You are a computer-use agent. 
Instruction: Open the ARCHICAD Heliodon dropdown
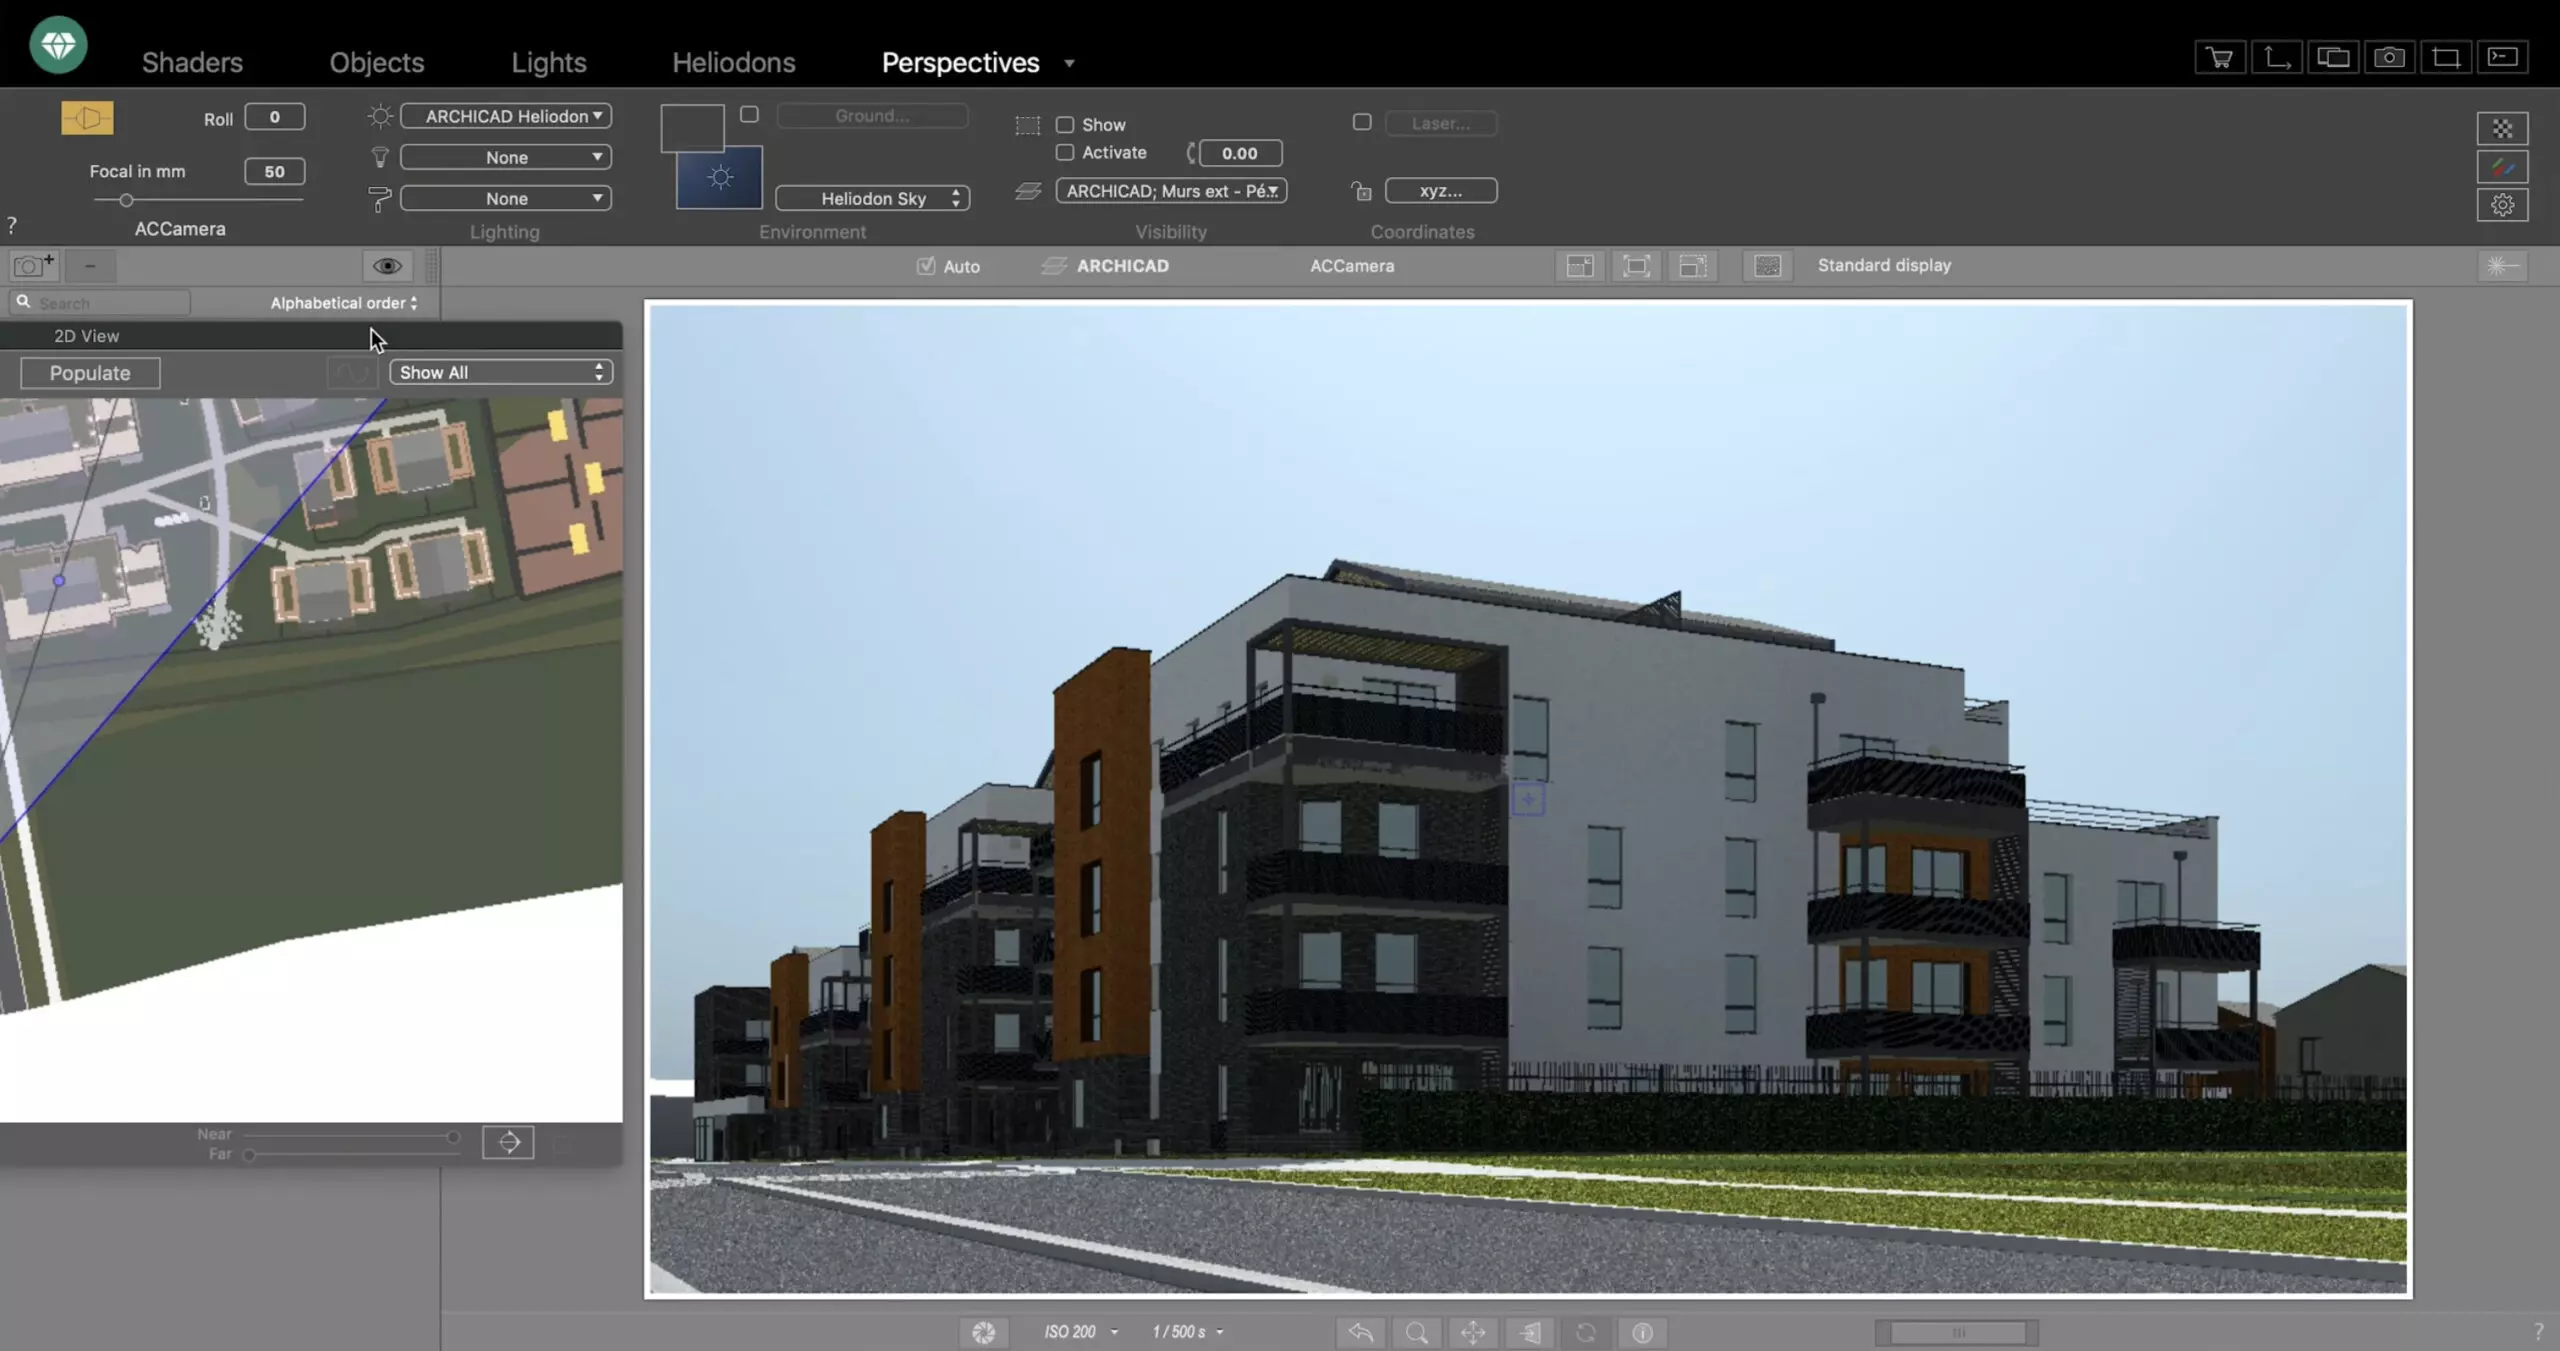506,116
